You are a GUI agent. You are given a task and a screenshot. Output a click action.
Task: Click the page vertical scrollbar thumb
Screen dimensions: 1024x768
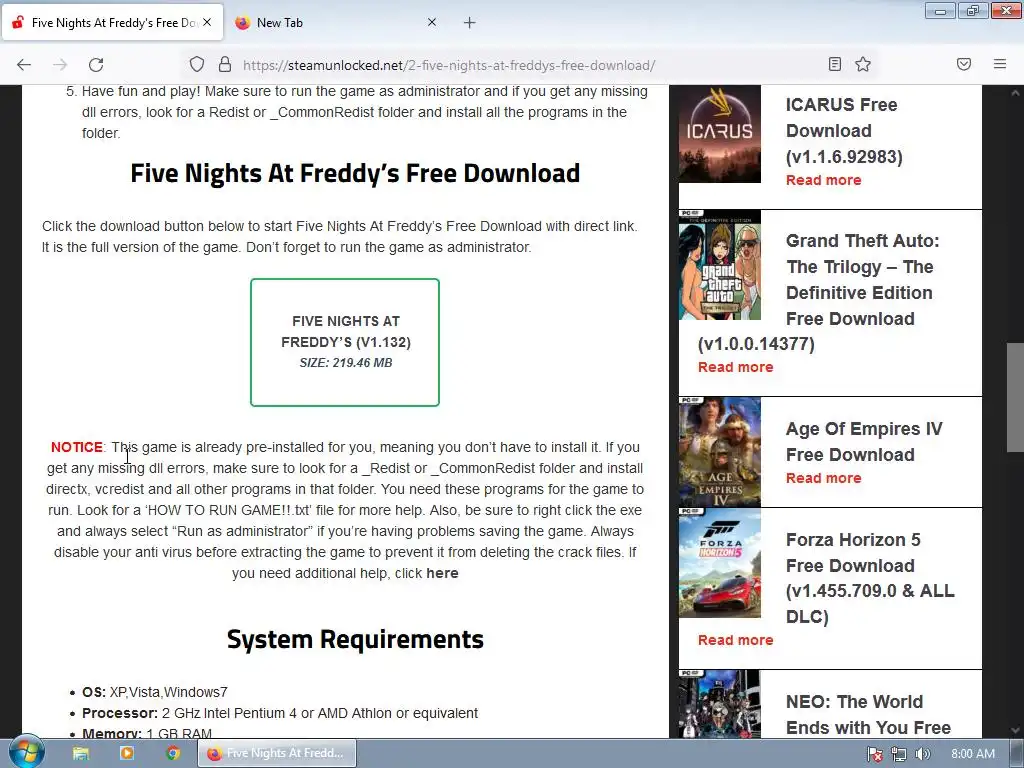(1015, 397)
